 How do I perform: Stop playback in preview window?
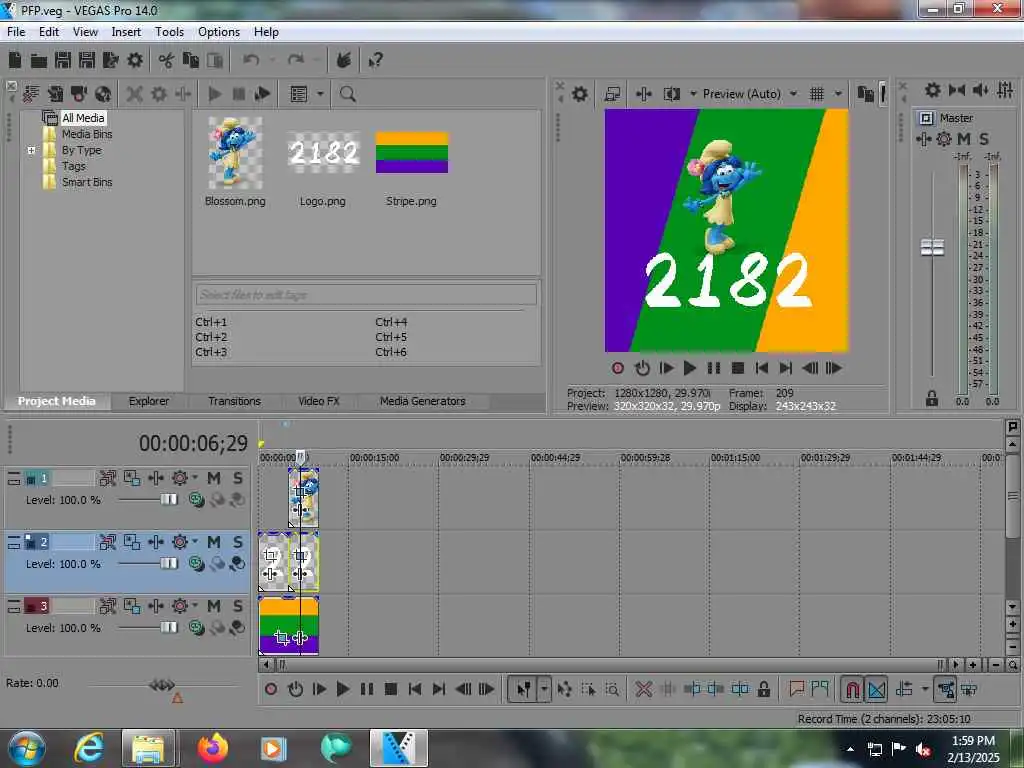coord(737,368)
